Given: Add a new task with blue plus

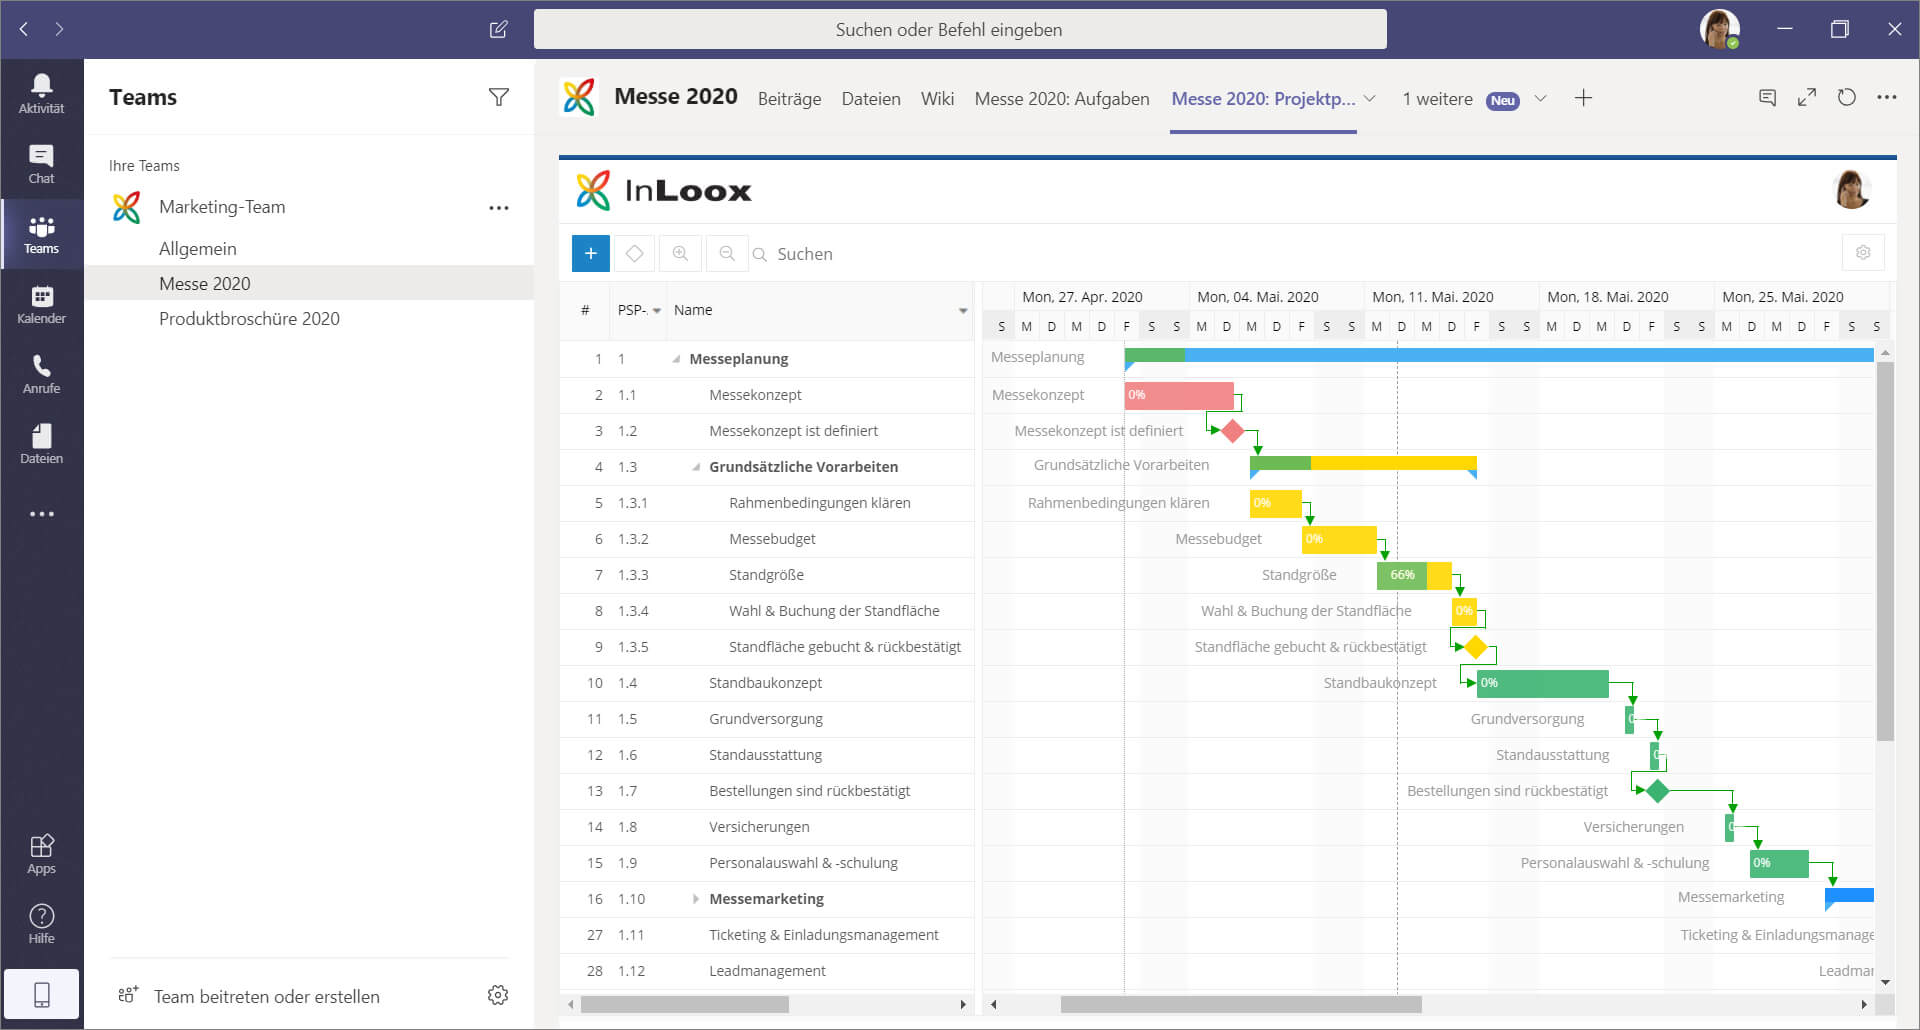Looking at the screenshot, I should (x=591, y=254).
